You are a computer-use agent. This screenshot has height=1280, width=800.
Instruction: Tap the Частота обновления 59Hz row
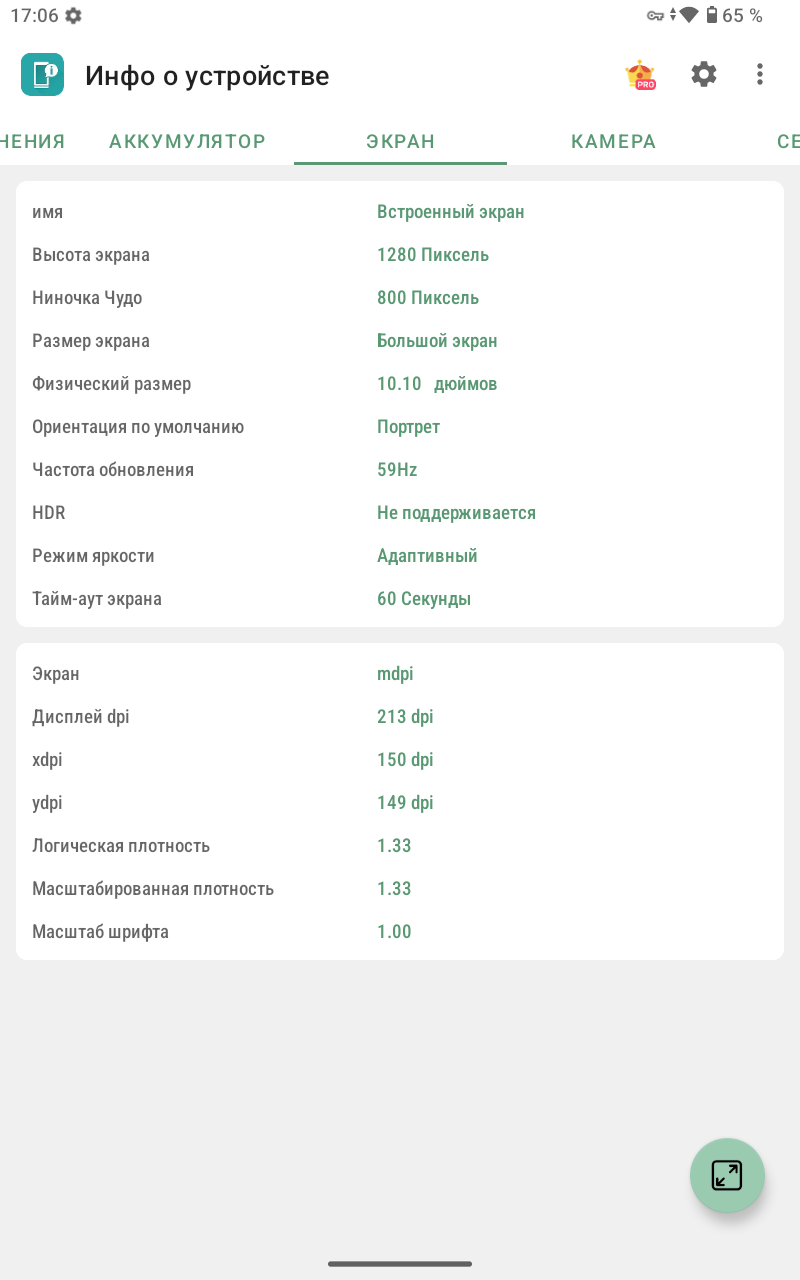pos(400,470)
